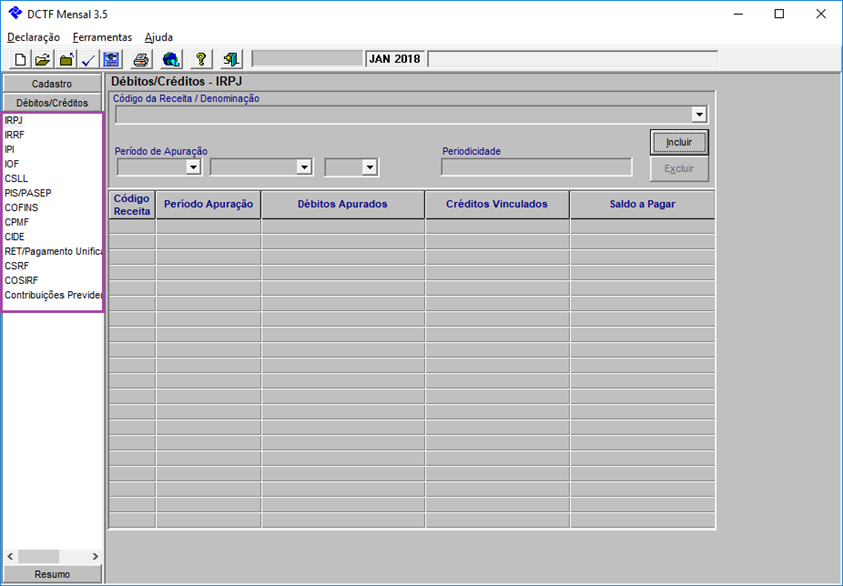Click the Débitos Apurados column header
Screen dimensions: 843x586
pos(342,205)
